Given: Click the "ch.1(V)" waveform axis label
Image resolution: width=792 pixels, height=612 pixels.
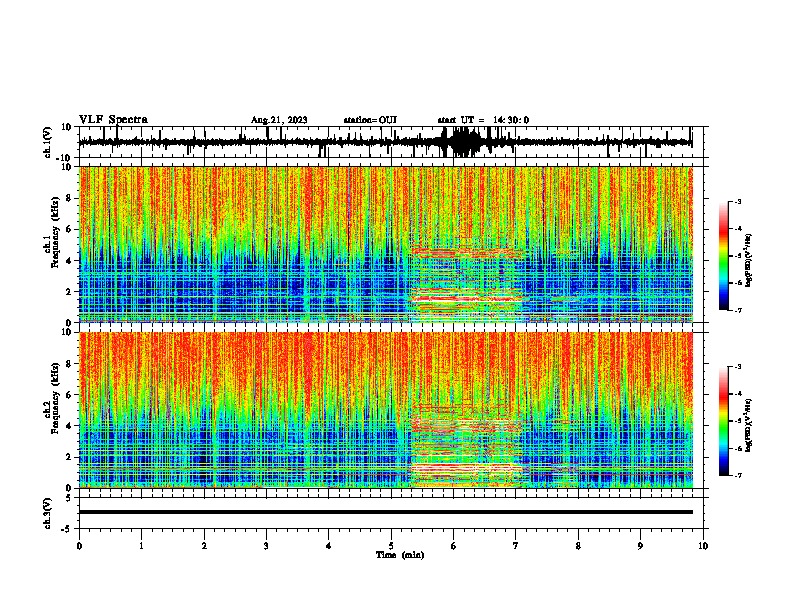Looking at the screenshot, I should [x=48, y=142].
